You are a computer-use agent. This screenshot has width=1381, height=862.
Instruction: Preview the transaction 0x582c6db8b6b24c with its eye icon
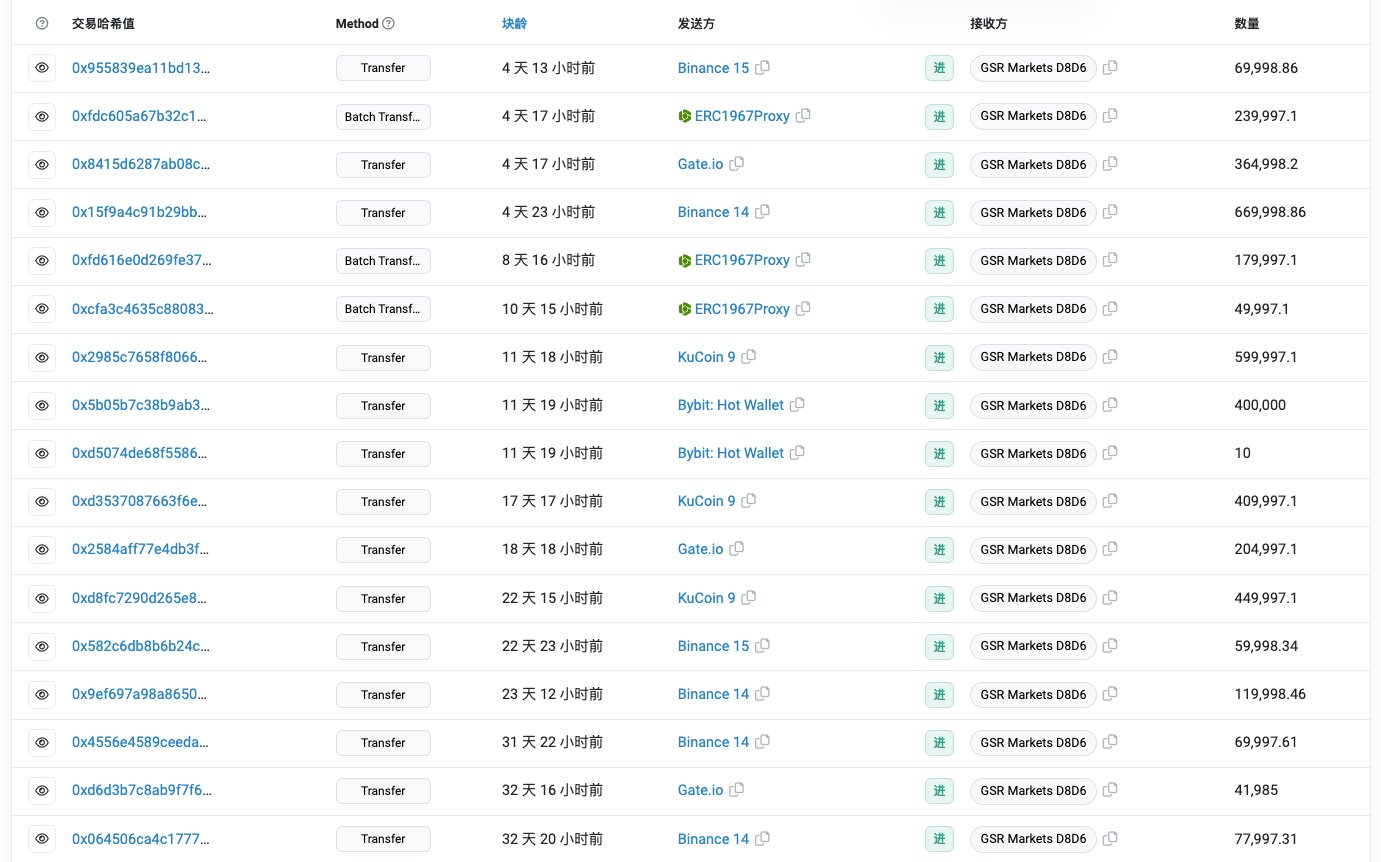(42, 646)
